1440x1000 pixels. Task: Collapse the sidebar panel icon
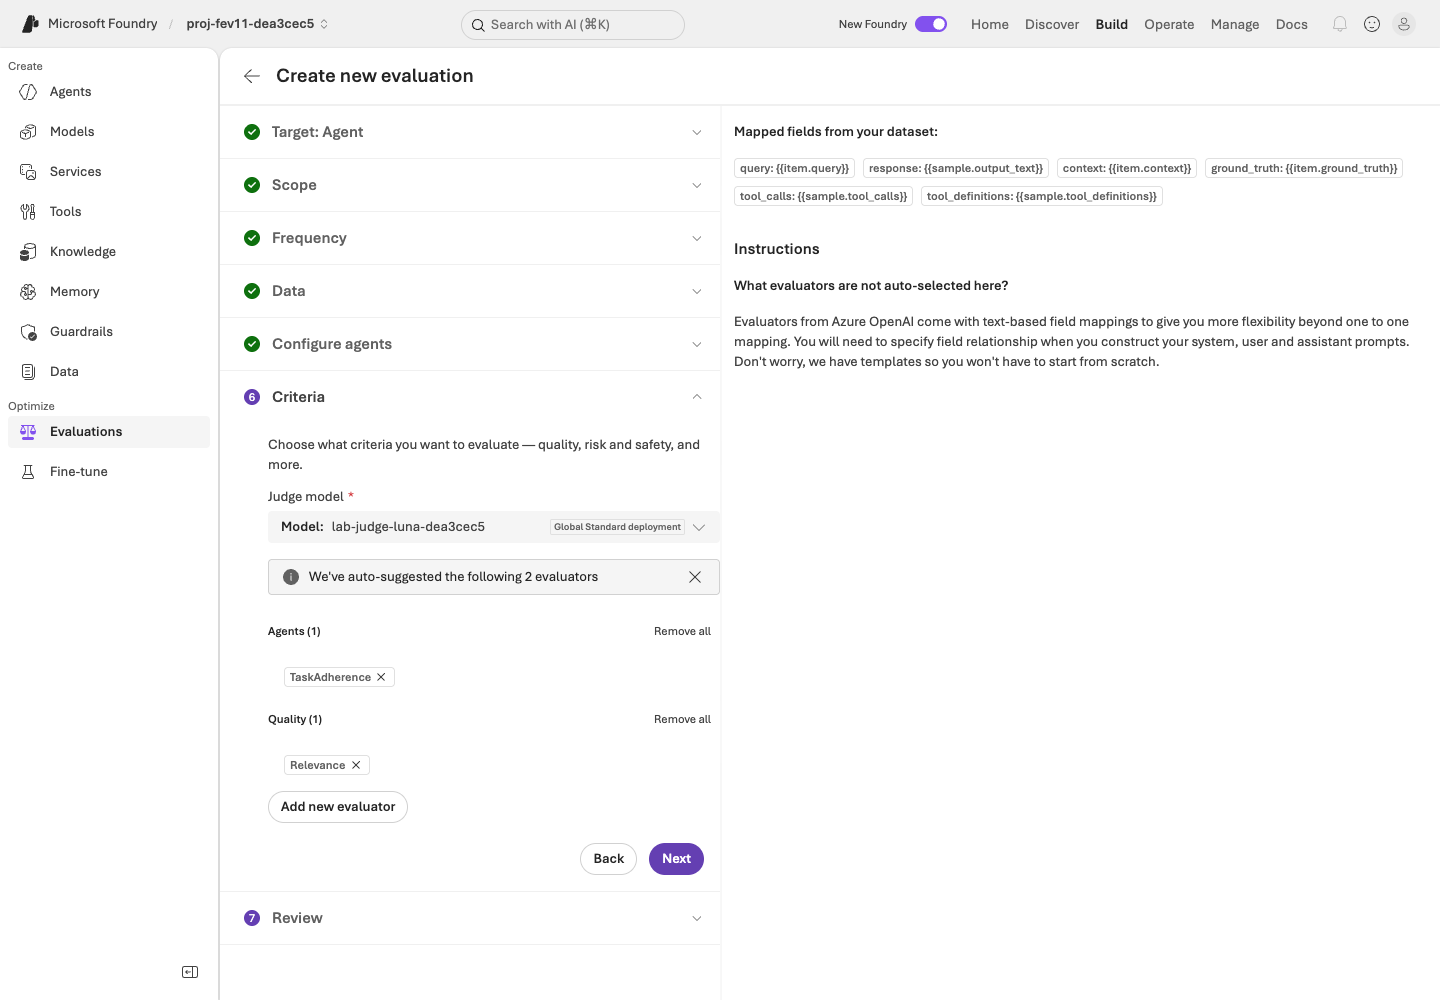tap(190, 972)
